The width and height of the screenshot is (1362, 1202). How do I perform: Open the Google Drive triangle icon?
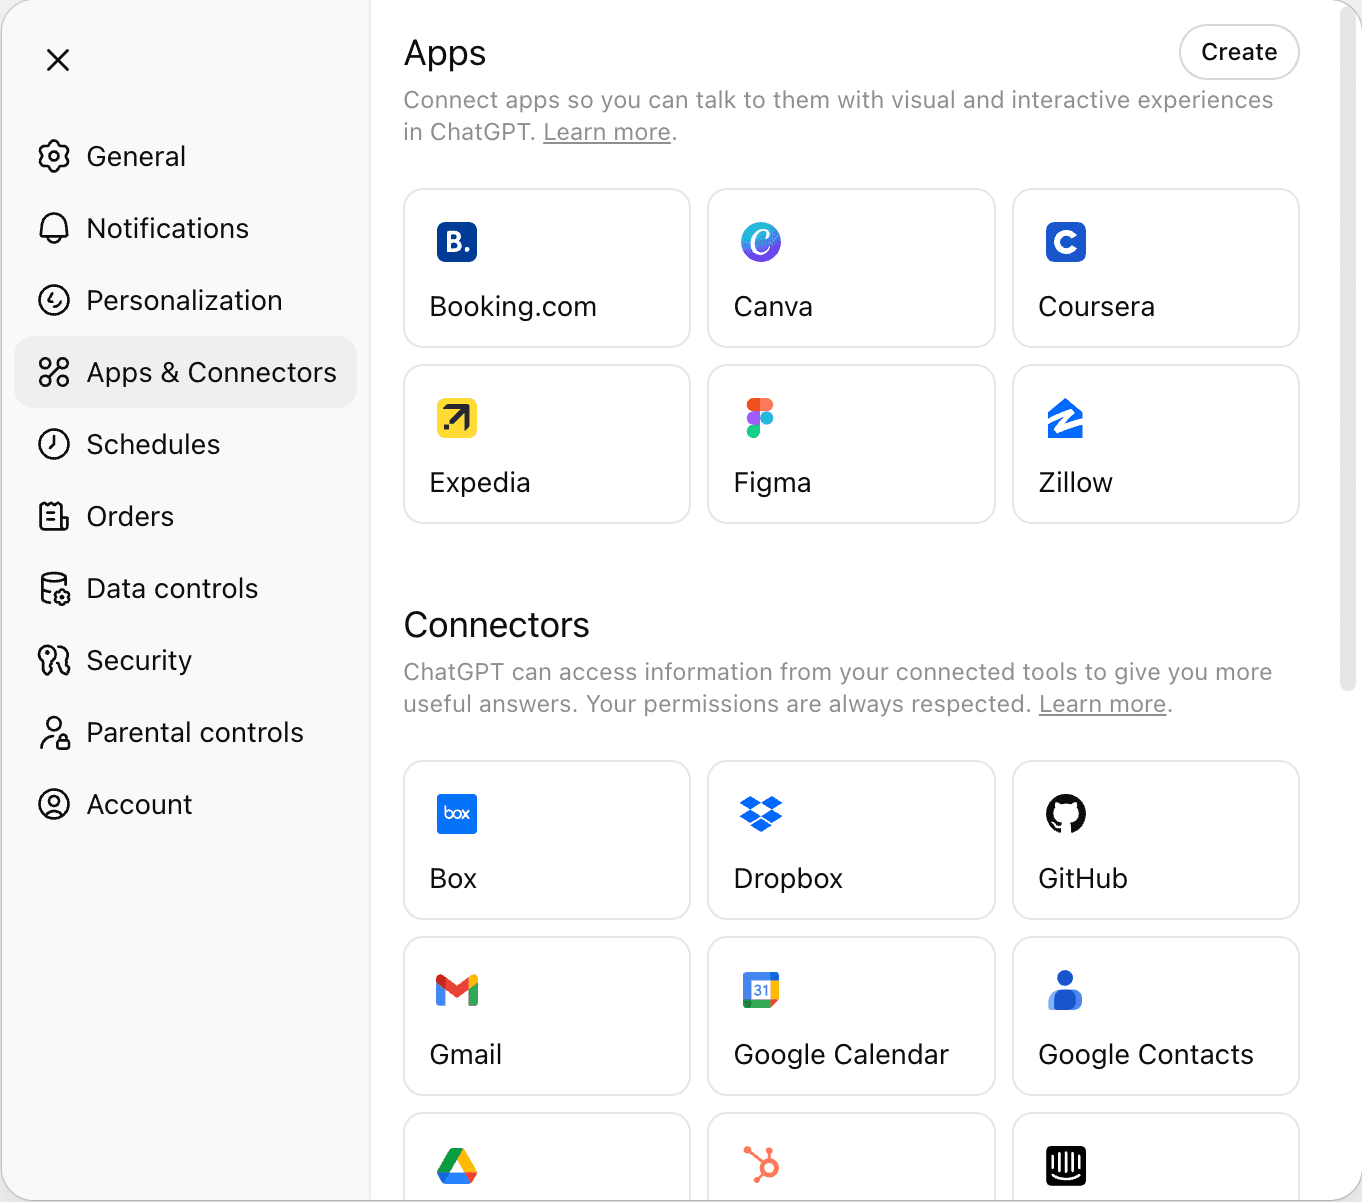(x=457, y=1166)
